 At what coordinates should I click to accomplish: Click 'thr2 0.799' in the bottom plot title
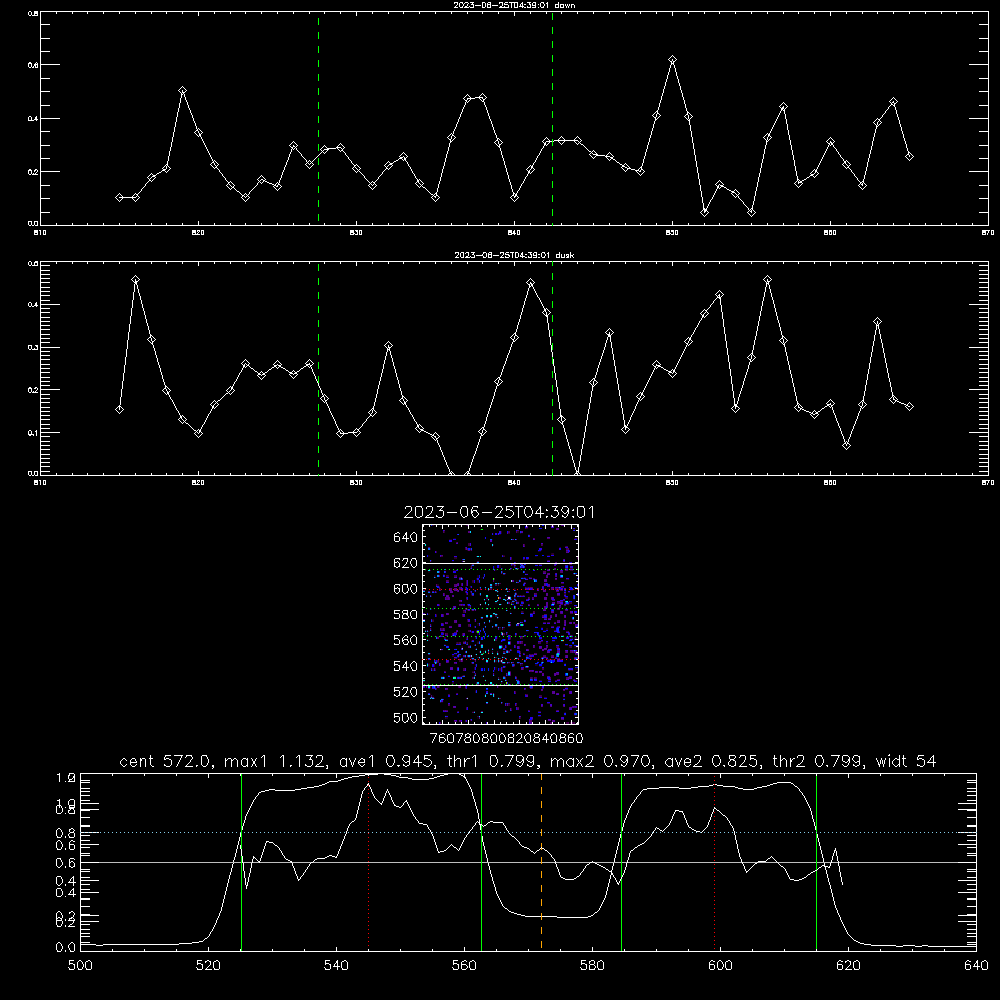coord(818,761)
